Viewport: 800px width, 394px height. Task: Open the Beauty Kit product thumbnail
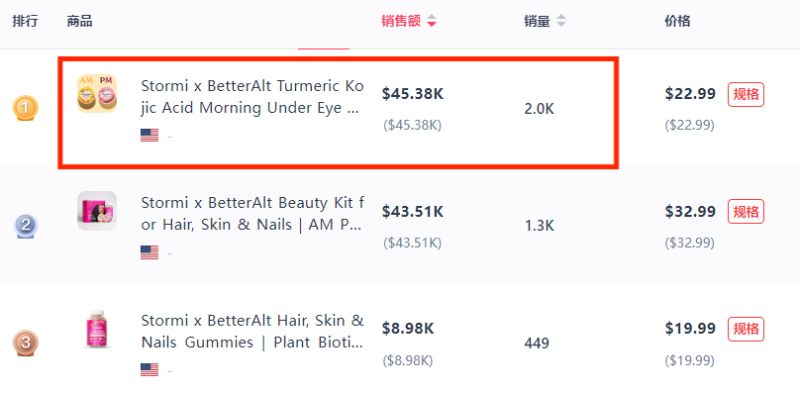[97, 211]
